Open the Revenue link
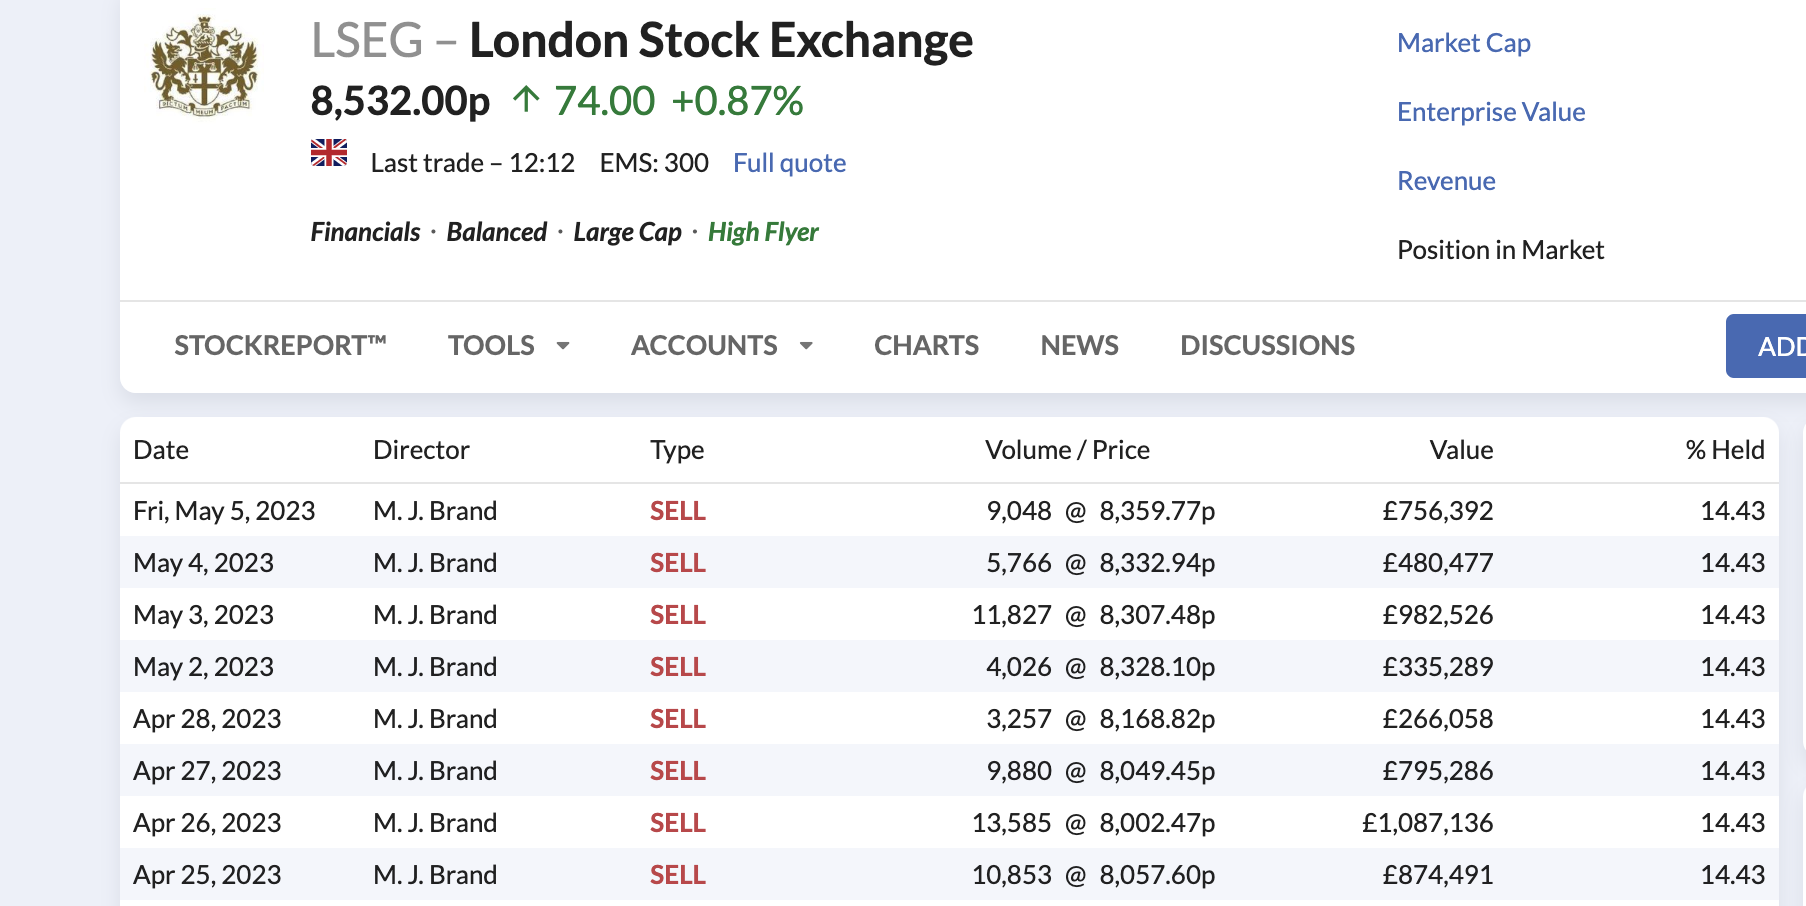Image resolution: width=1806 pixels, height=906 pixels. coord(1446,181)
